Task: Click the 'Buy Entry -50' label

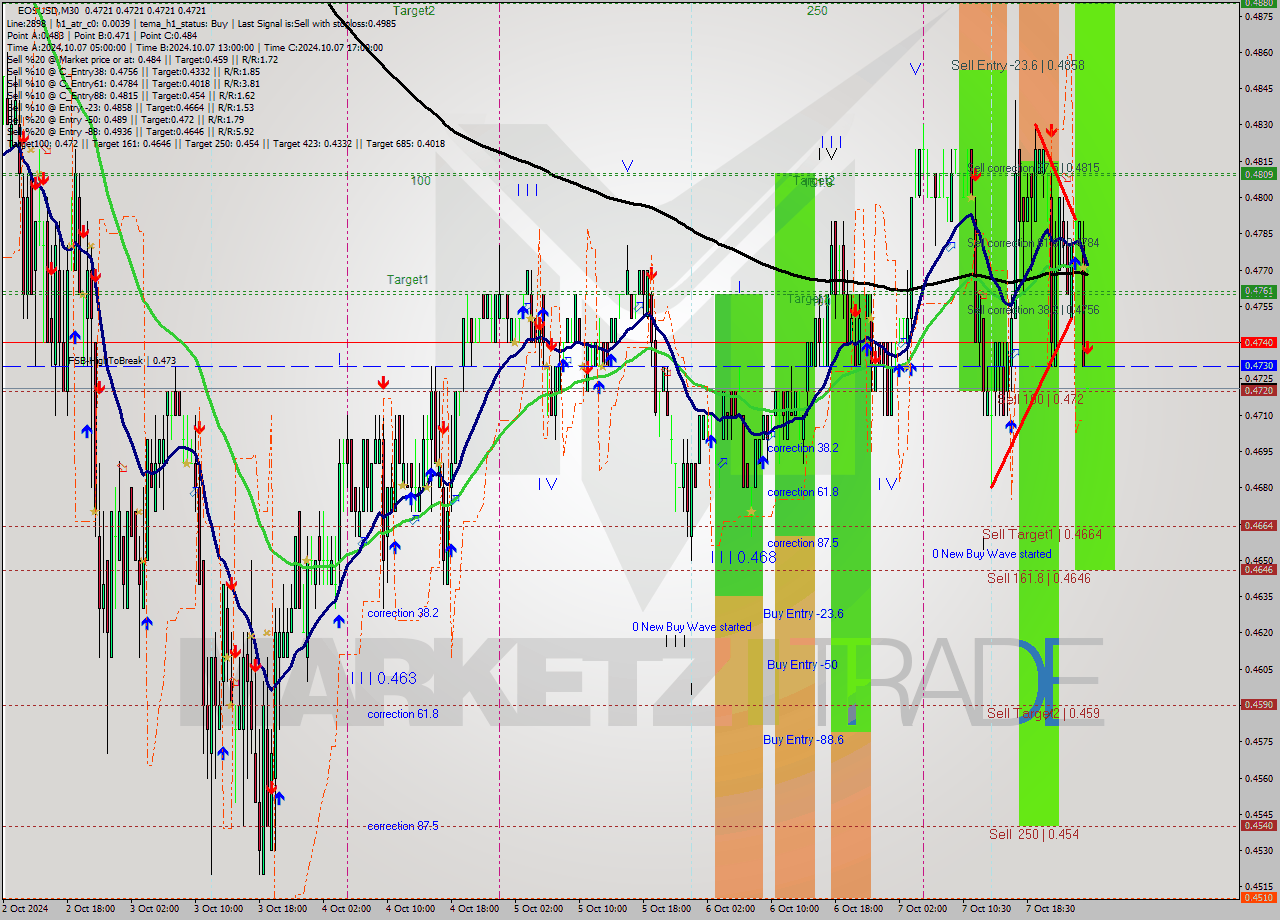Action: pos(802,665)
